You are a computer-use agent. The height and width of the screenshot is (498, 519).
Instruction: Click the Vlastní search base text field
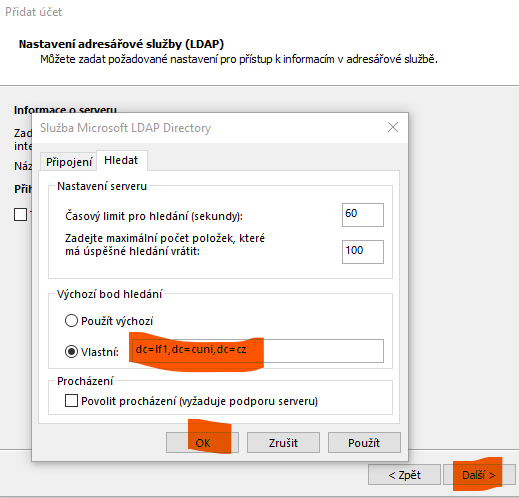point(258,351)
